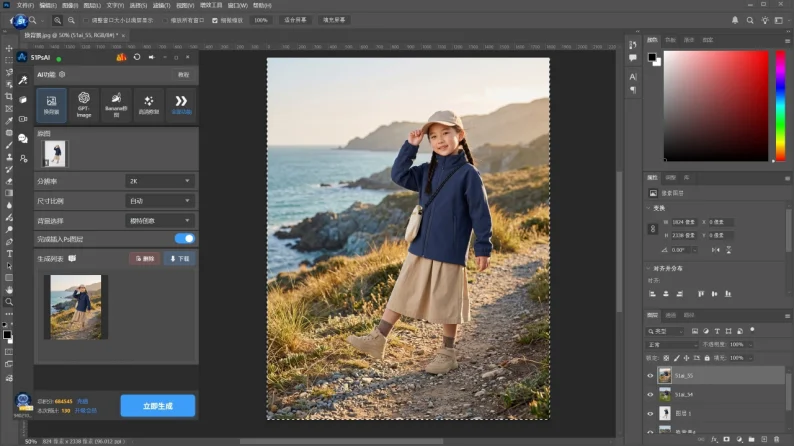Open the magic wand tab in S1PsAI sidebar
794x447 pixels.
23,80
